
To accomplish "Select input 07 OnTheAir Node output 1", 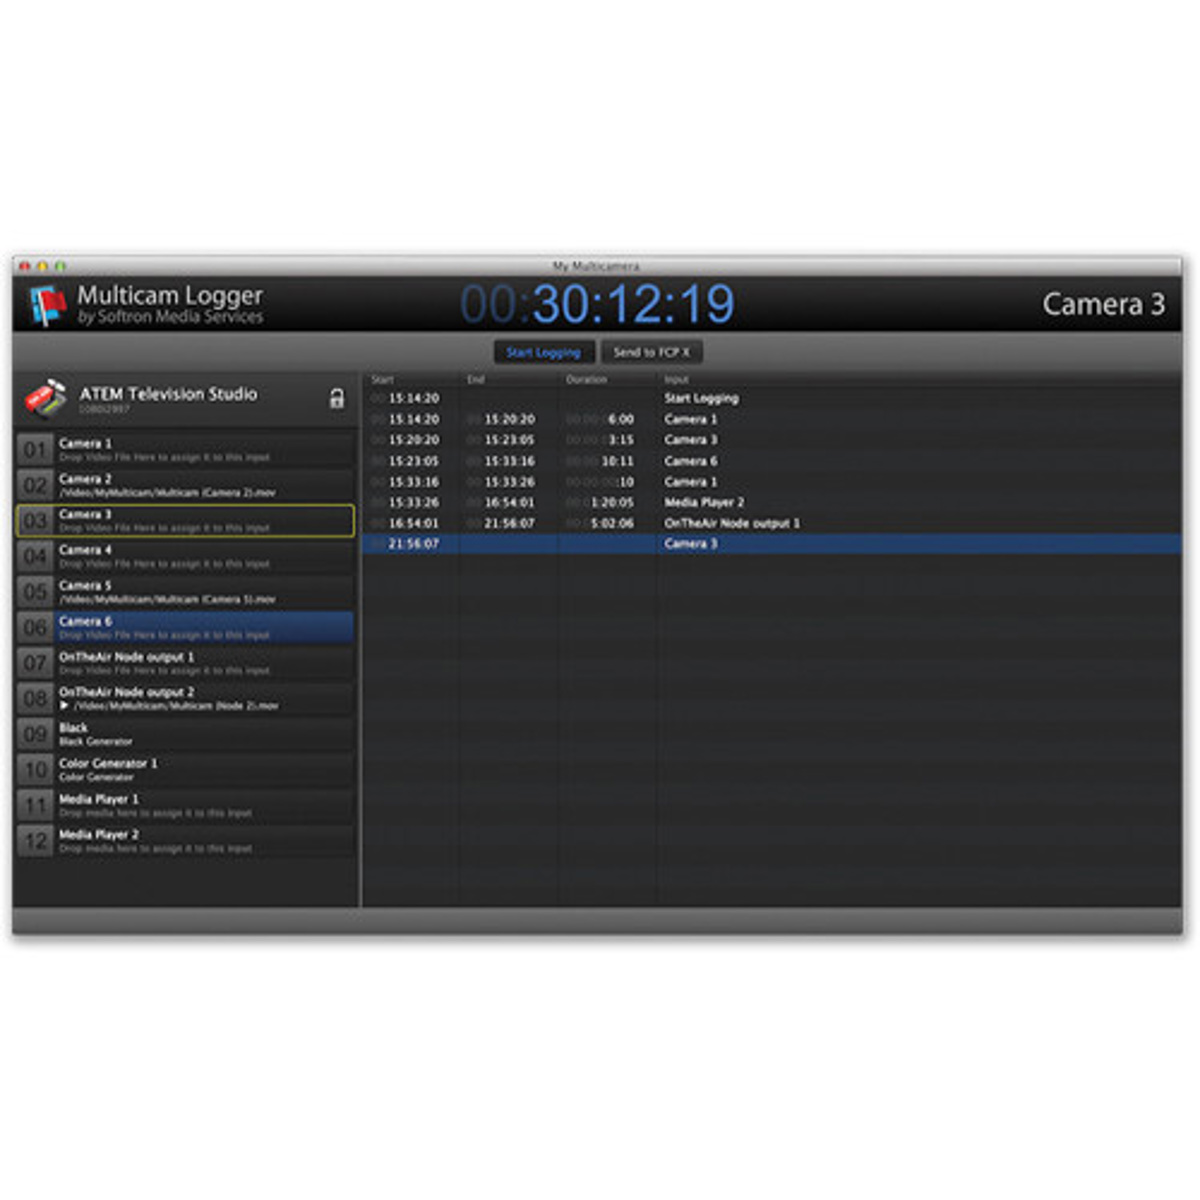I will click(185, 663).
